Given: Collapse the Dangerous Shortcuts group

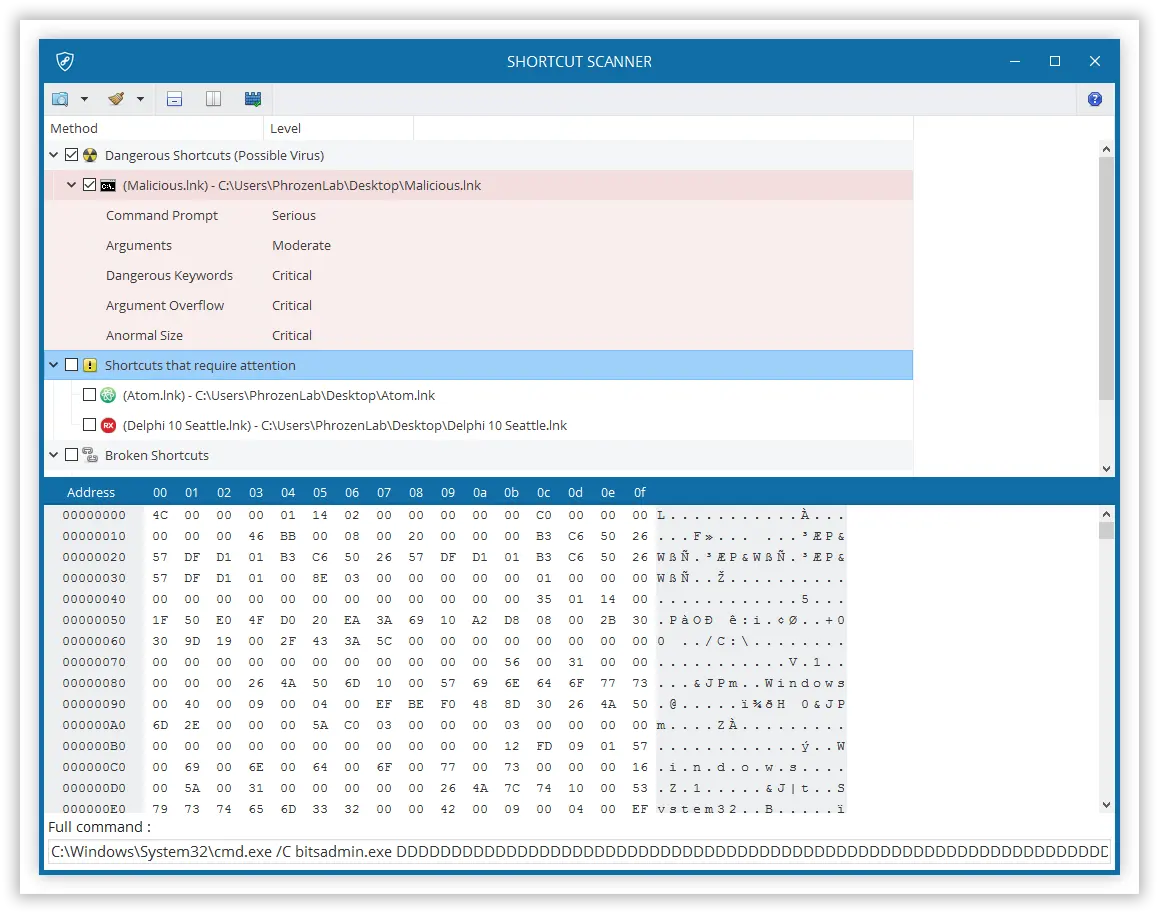Looking at the screenshot, I should pyautogui.click(x=53, y=154).
